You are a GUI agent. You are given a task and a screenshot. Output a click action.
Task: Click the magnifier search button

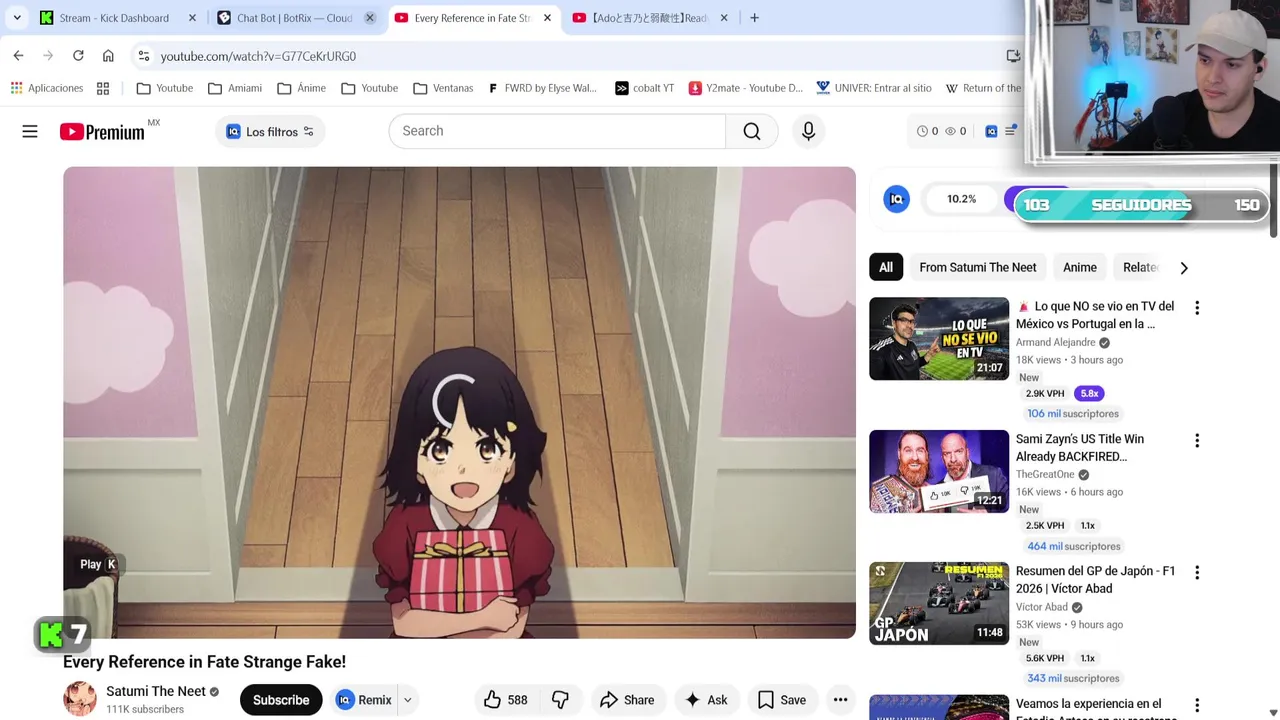point(752,131)
